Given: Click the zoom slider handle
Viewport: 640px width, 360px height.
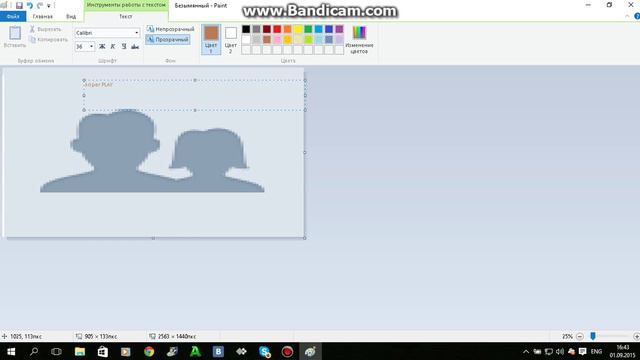Looking at the screenshot, I should pyautogui.click(x=593, y=336).
